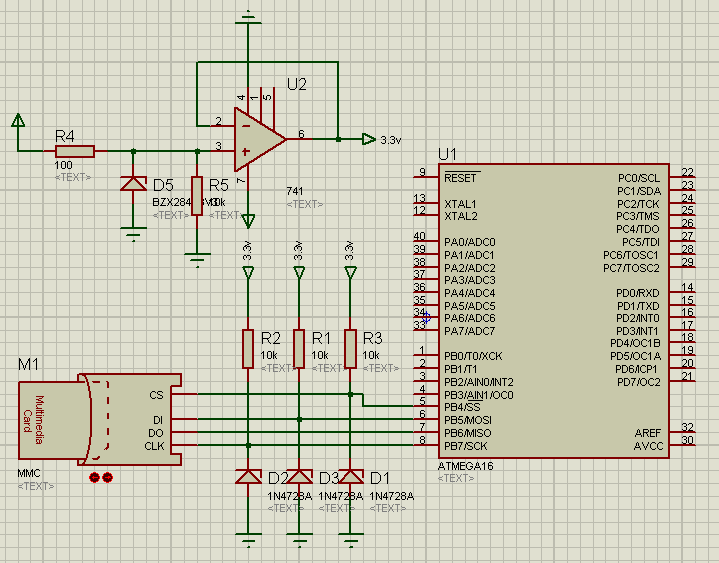Click the left red marker below MMC card
The height and width of the screenshot is (563, 719).
click(94, 478)
